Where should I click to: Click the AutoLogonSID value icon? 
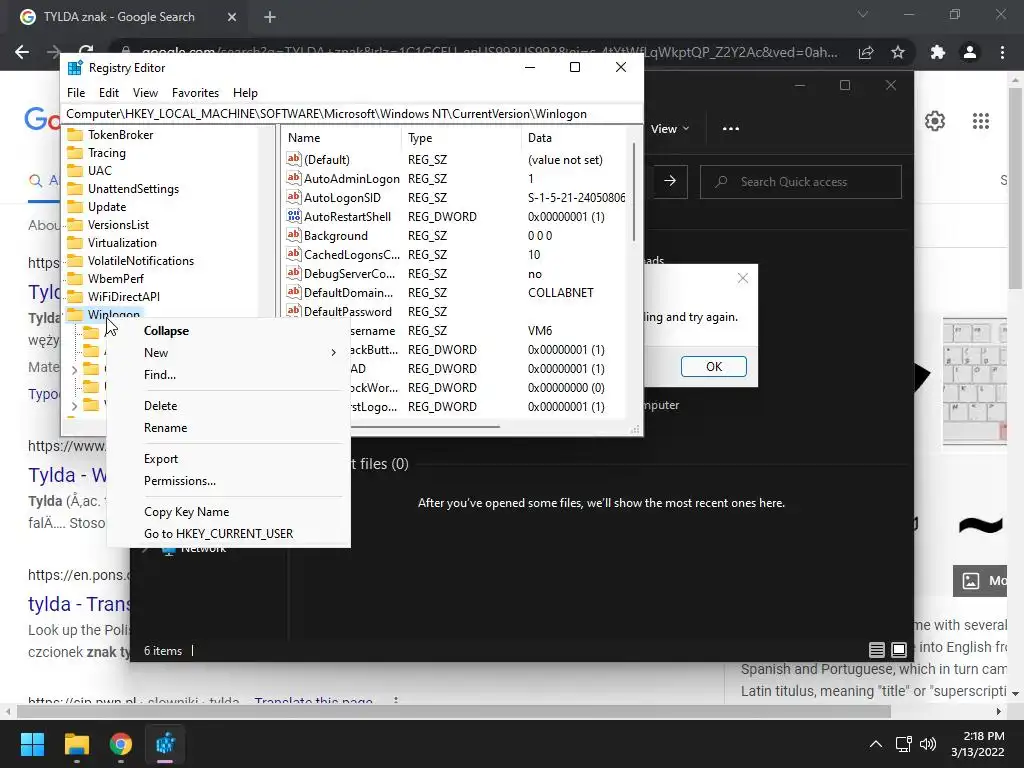pos(294,197)
